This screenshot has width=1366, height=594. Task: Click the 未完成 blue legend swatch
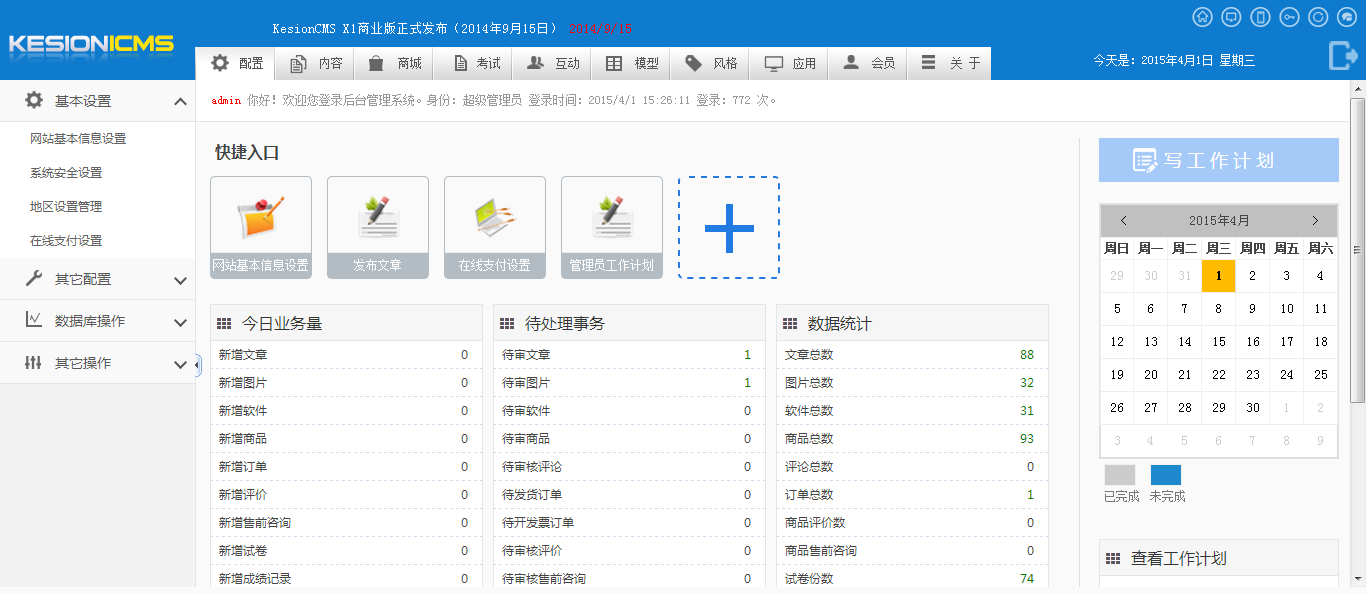pyautogui.click(x=1166, y=475)
